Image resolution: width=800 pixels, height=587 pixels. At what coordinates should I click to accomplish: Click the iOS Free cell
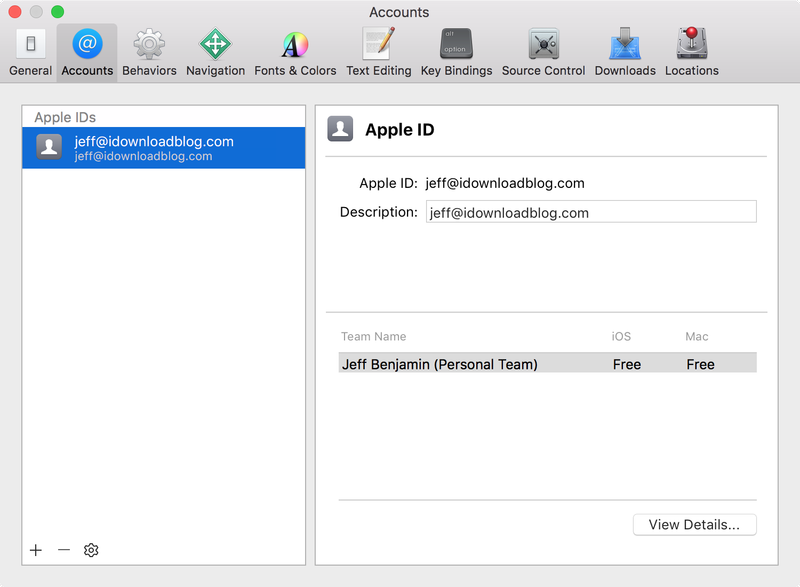(627, 364)
